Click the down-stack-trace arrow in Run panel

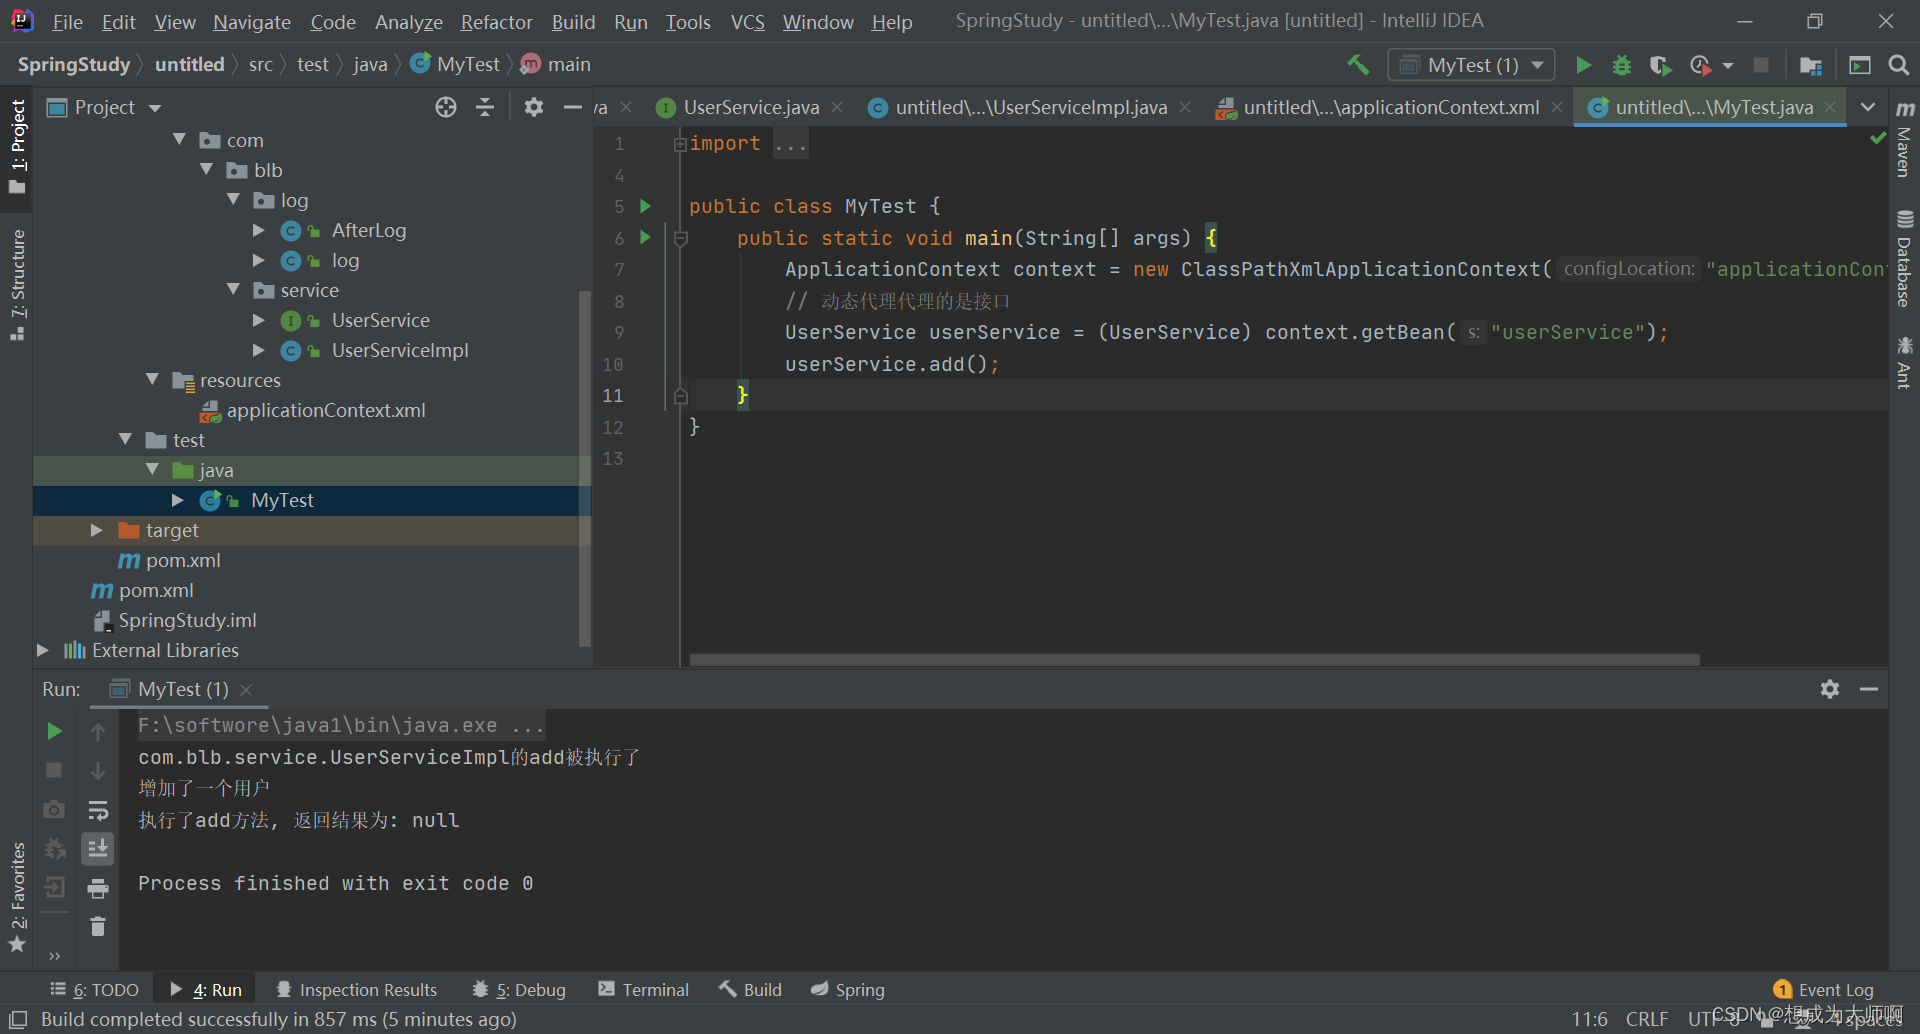(x=98, y=771)
